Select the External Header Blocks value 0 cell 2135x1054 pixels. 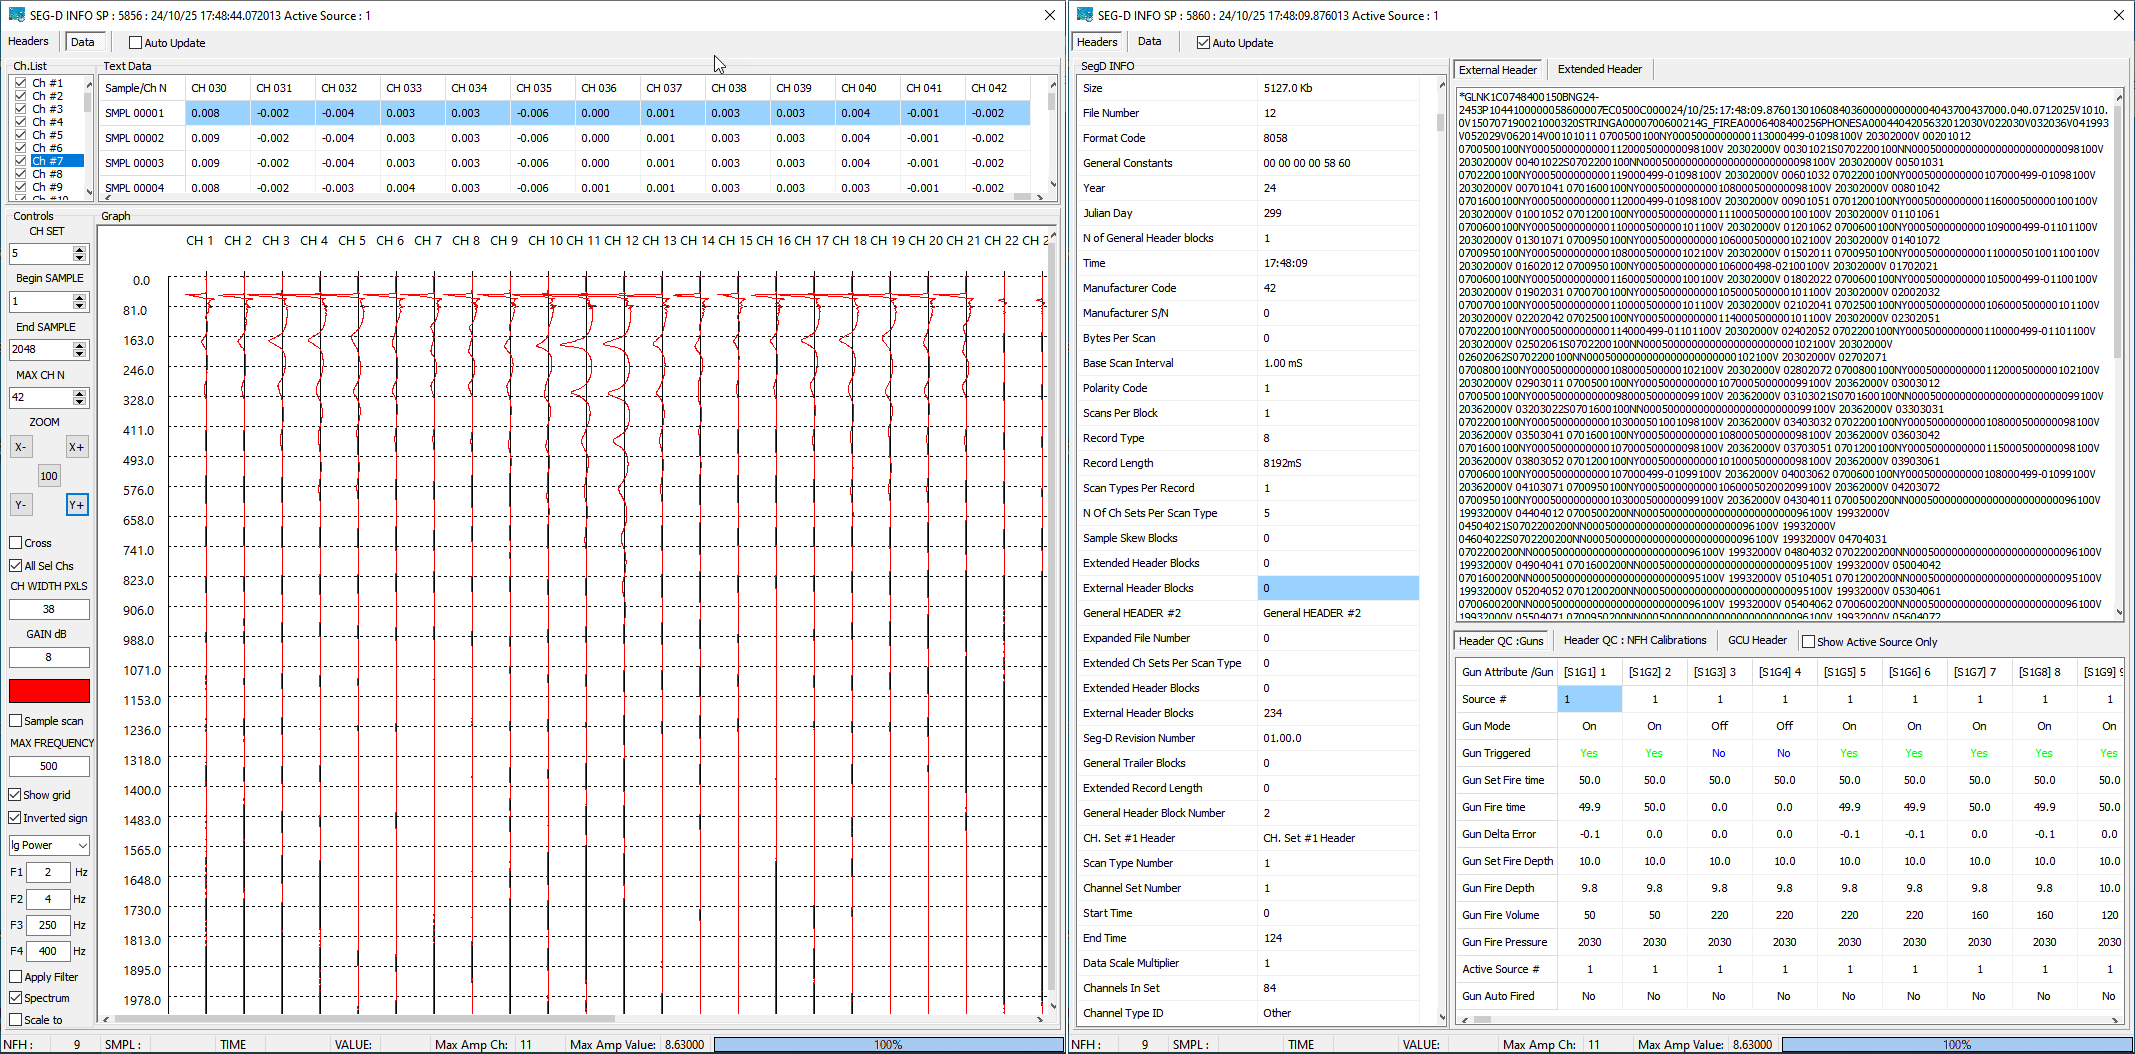(x=1338, y=588)
